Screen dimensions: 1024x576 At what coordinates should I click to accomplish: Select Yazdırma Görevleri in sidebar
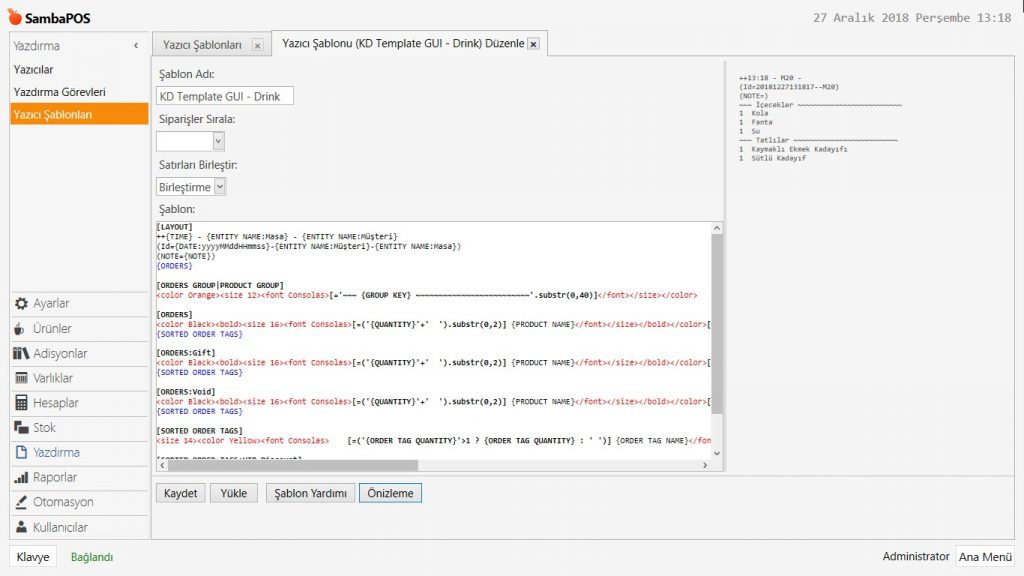59,92
